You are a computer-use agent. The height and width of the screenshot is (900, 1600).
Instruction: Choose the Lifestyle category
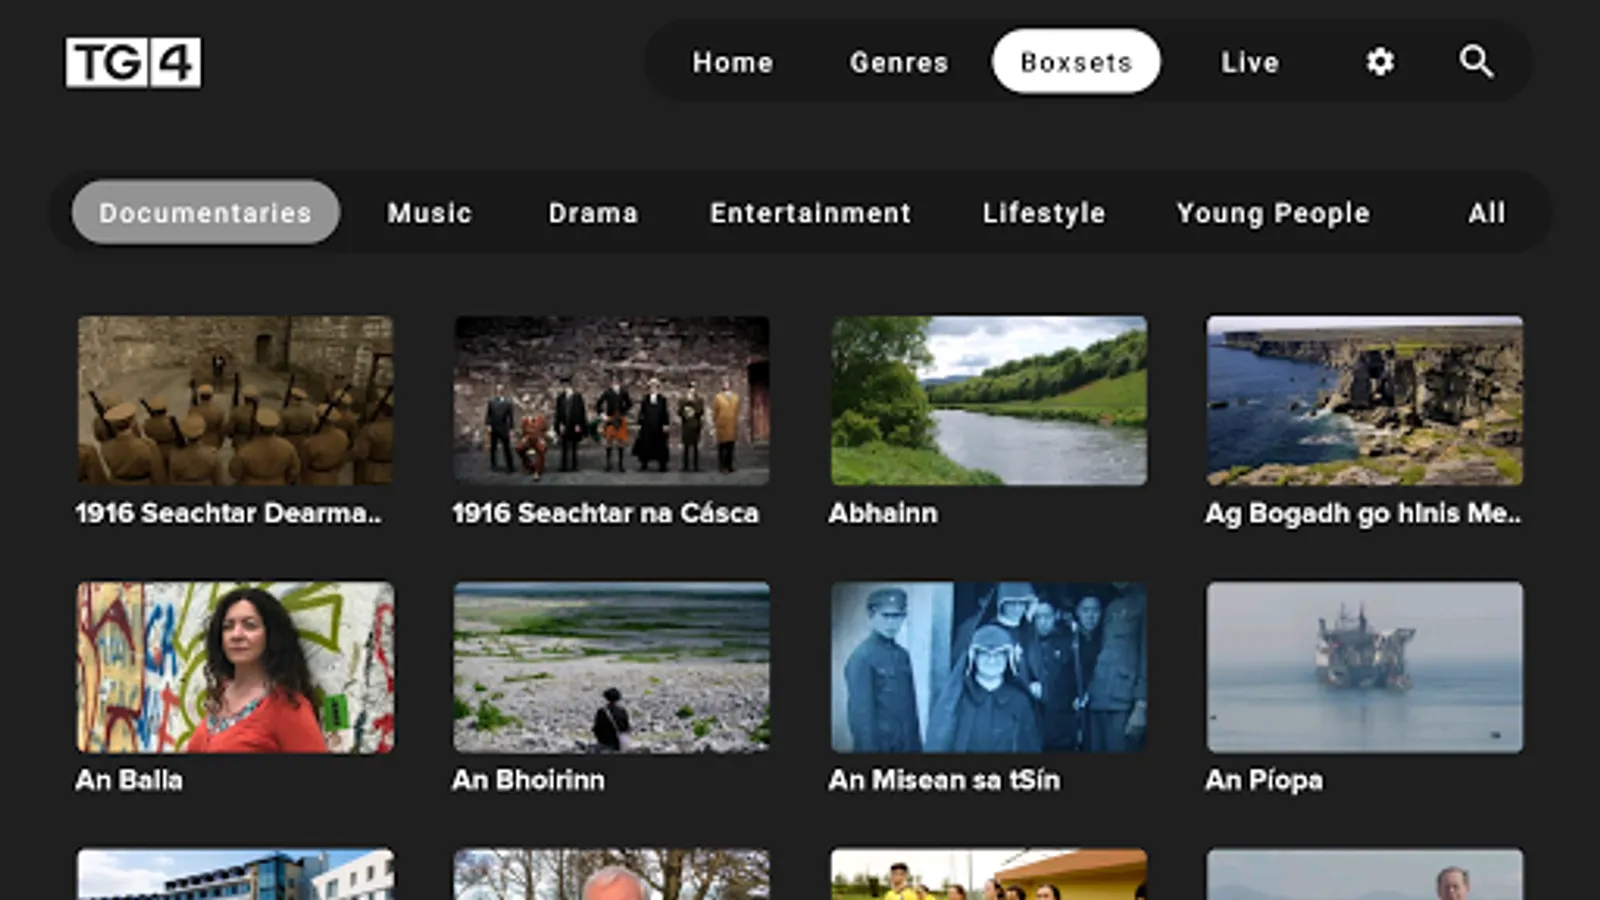tap(1044, 213)
